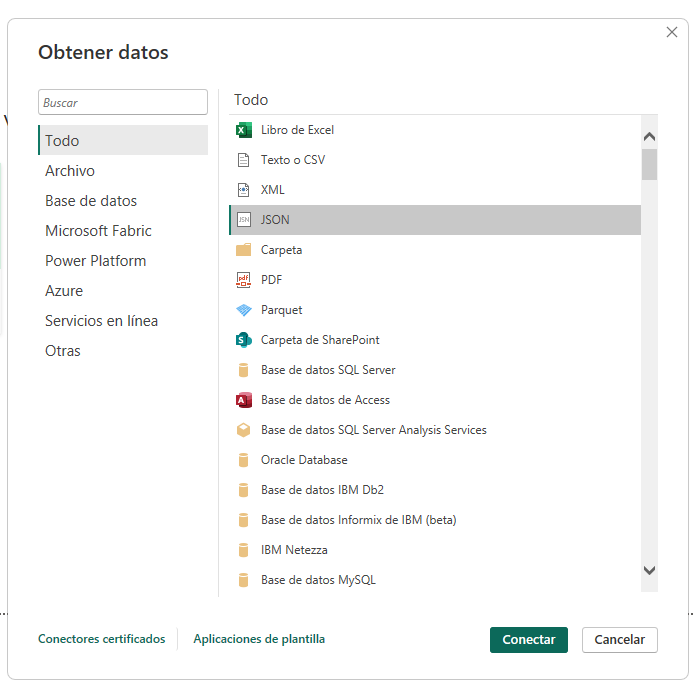Select the Carpeta de SharePoint icon
This screenshot has width=695, height=692.
(x=243, y=340)
